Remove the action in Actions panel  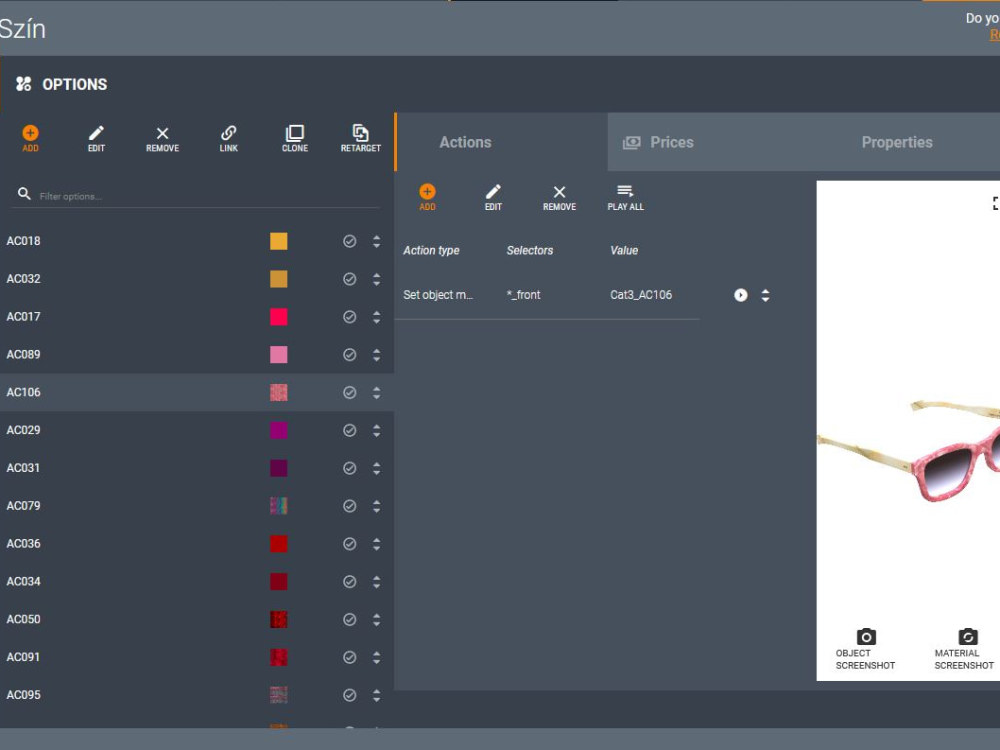559,197
